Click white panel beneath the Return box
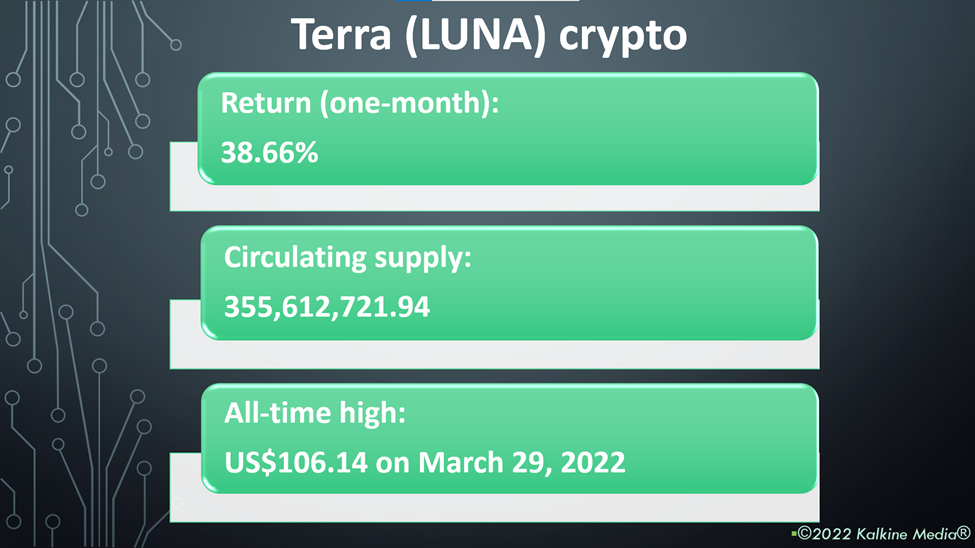The height and width of the screenshot is (548, 975). tap(494, 198)
